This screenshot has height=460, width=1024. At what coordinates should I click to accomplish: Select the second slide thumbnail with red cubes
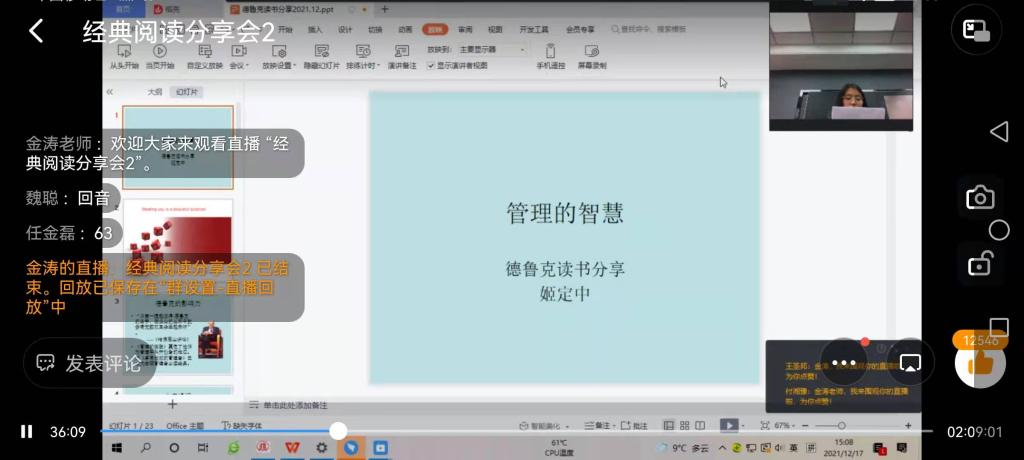[x=177, y=241]
